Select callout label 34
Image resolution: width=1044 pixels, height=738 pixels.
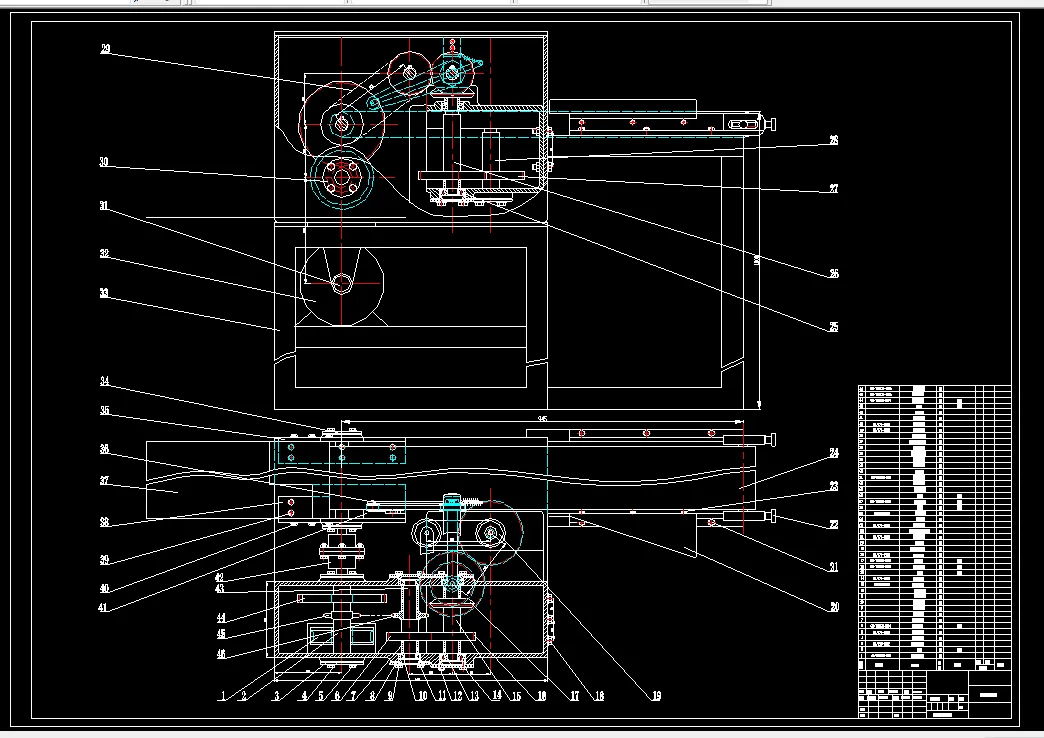(105, 381)
